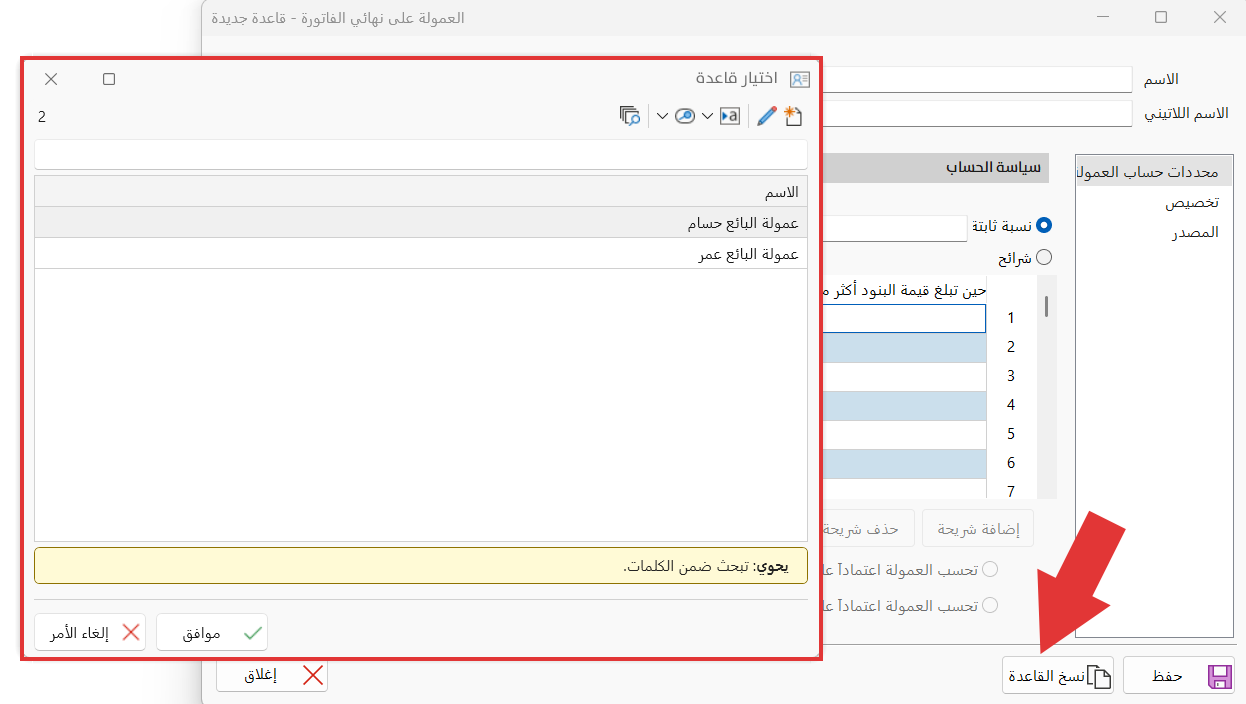Image resolution: width=1246 pixels, height=704 pixels.
Task: Select the شرائح radio button
Action: pyautogui.click(x=1045, y=257)
